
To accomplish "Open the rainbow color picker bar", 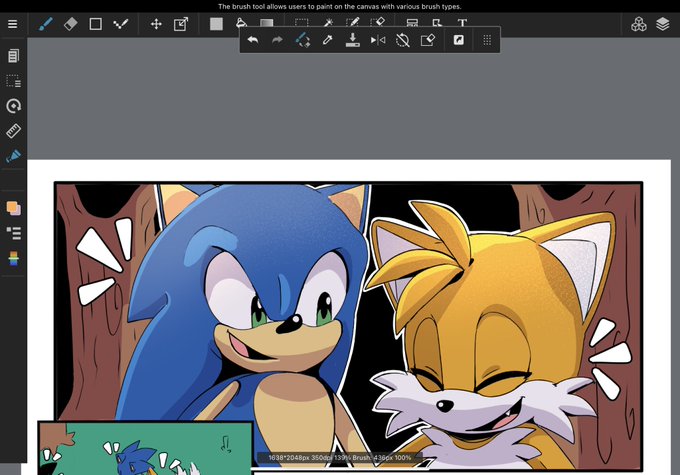I will (x=13, y=259).
